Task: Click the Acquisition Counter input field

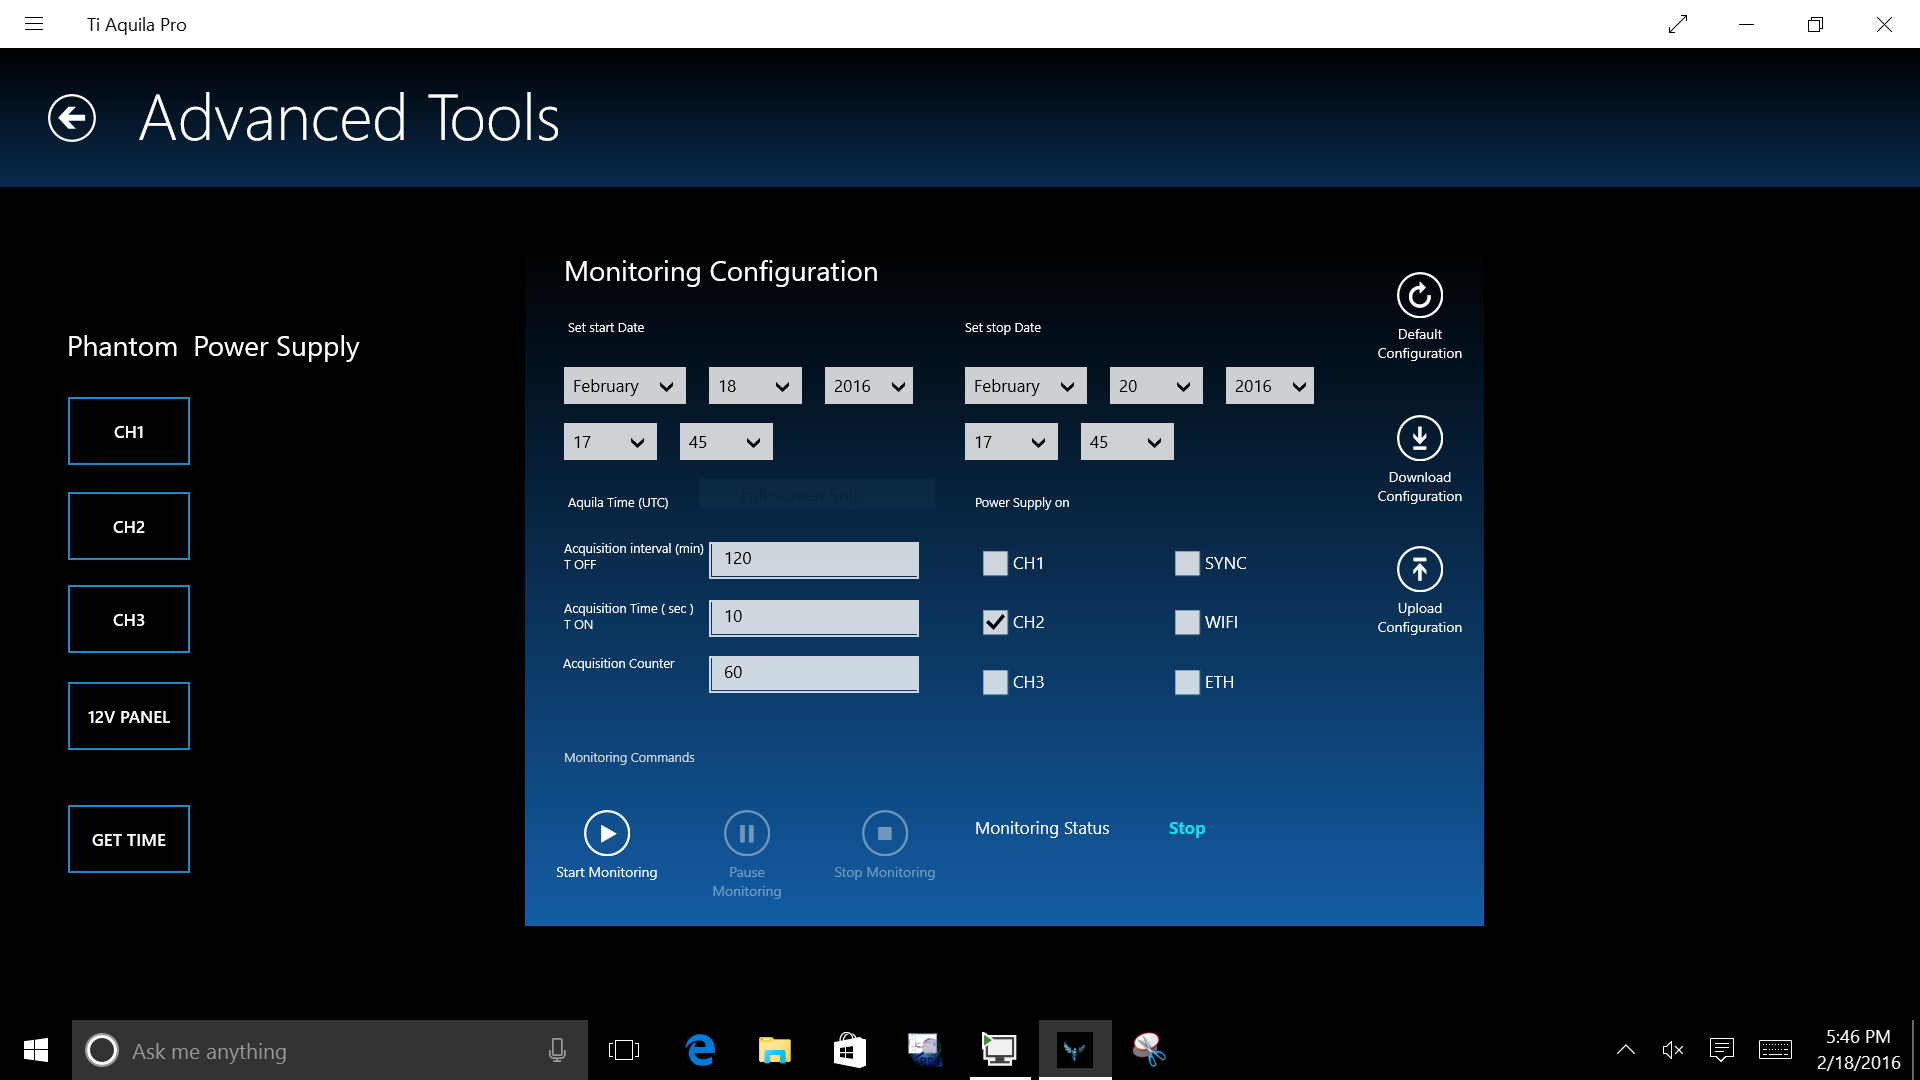Action: (x=814, y=673)
